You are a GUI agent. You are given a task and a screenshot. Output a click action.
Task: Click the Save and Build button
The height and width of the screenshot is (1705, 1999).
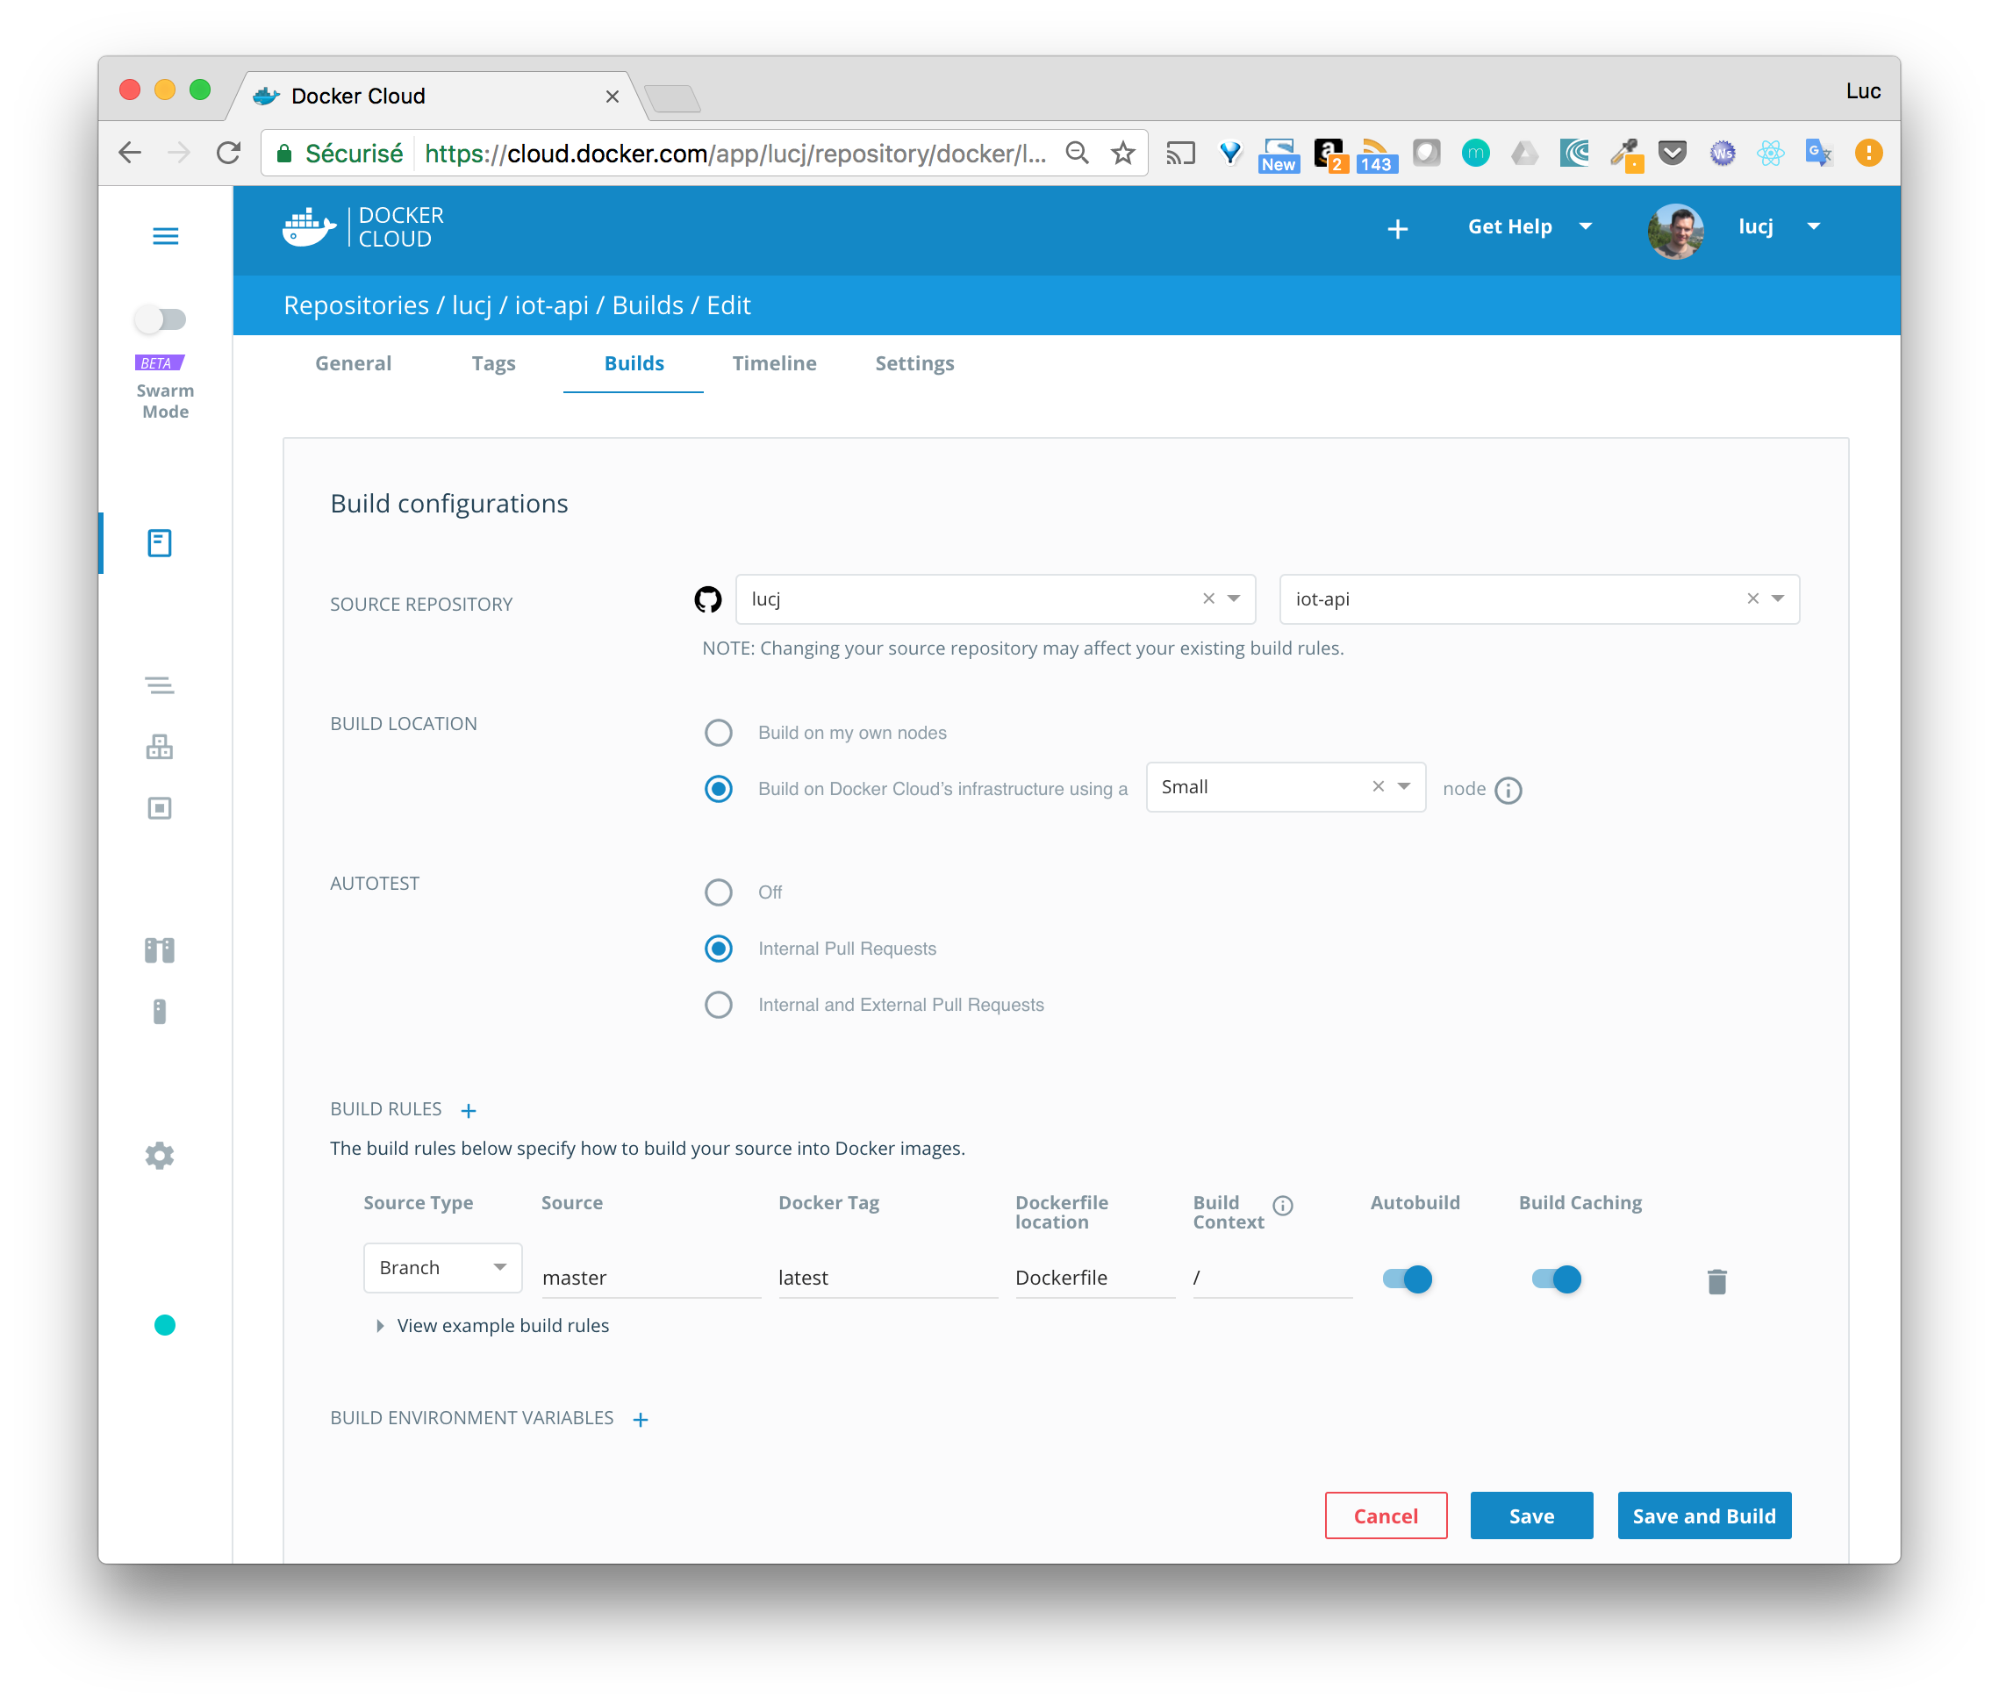pyautogui.click(x=1704, y=1515)
